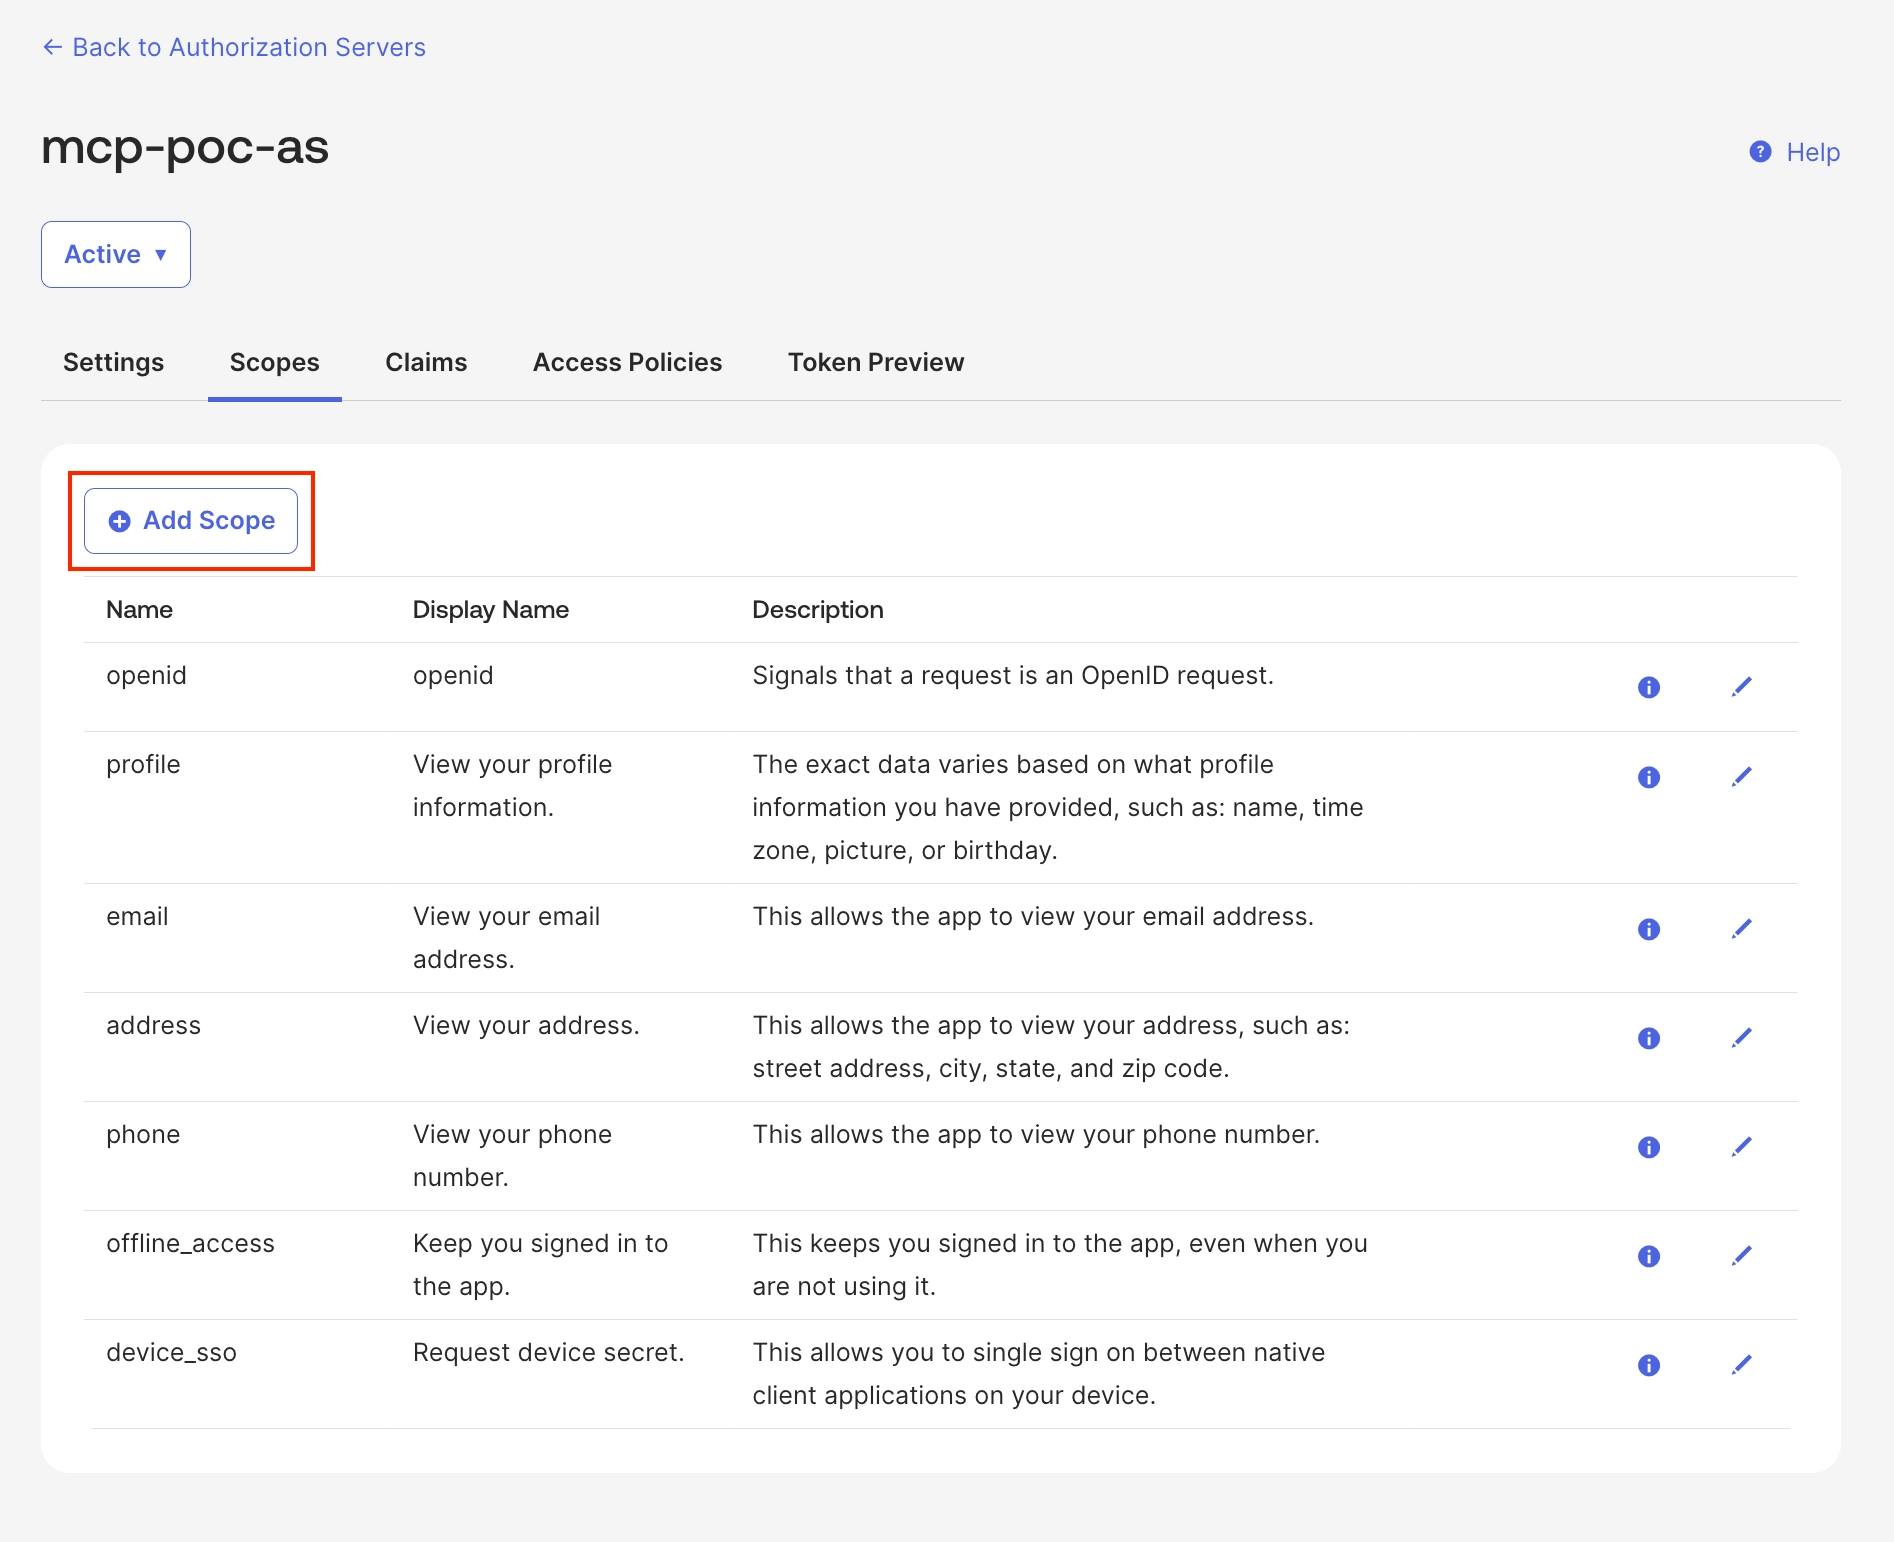Open the Claims tab
Image resolution: width=1894 pixels, height=1542 pixels.
[426, 362]
